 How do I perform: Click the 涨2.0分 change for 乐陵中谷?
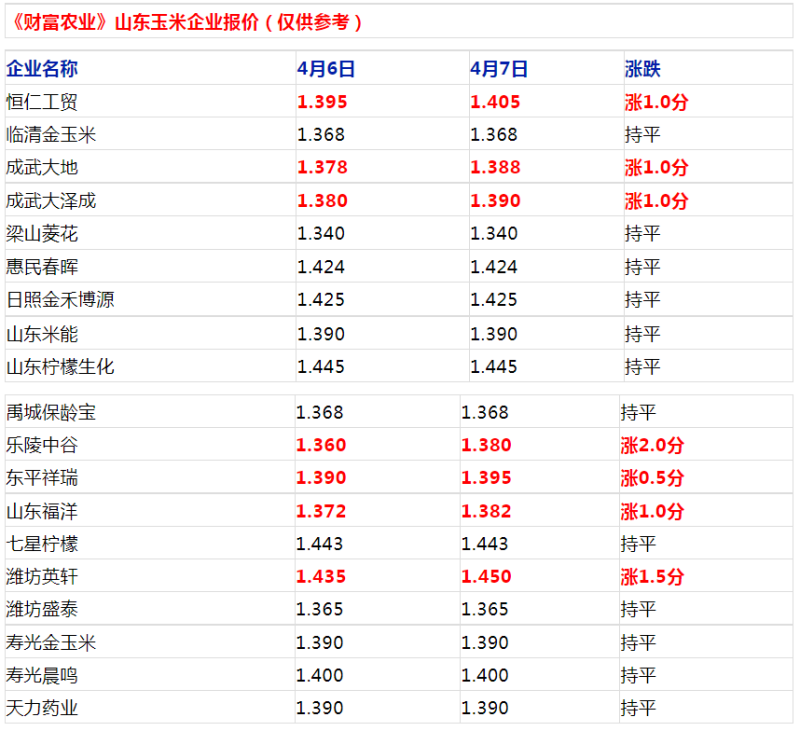click(x=652, y=445)
